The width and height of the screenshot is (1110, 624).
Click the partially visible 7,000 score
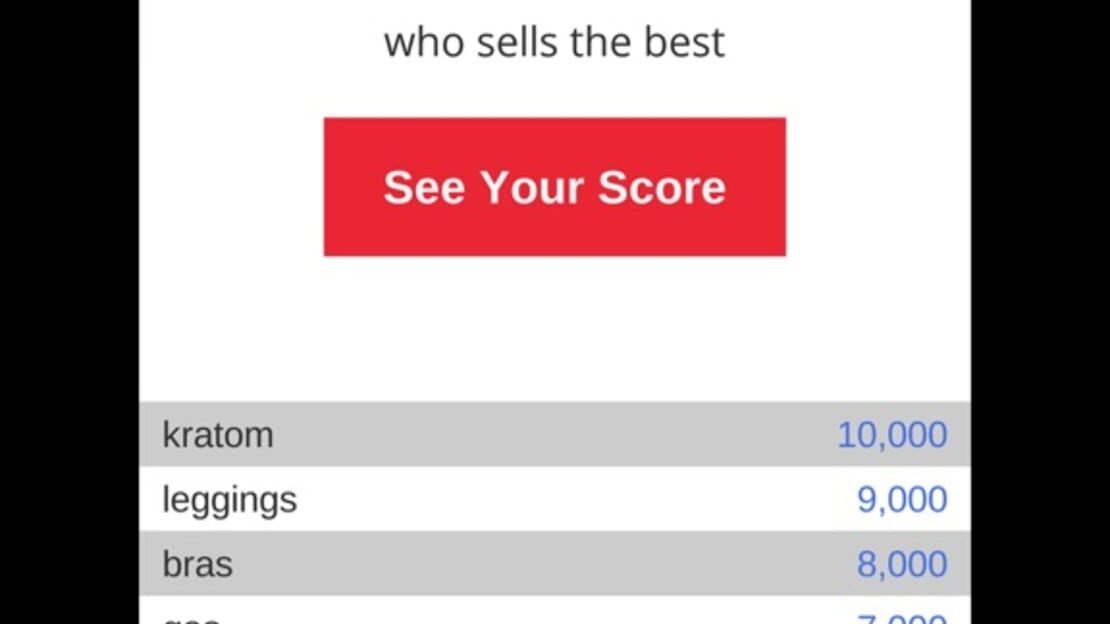[x=902, y=618]
